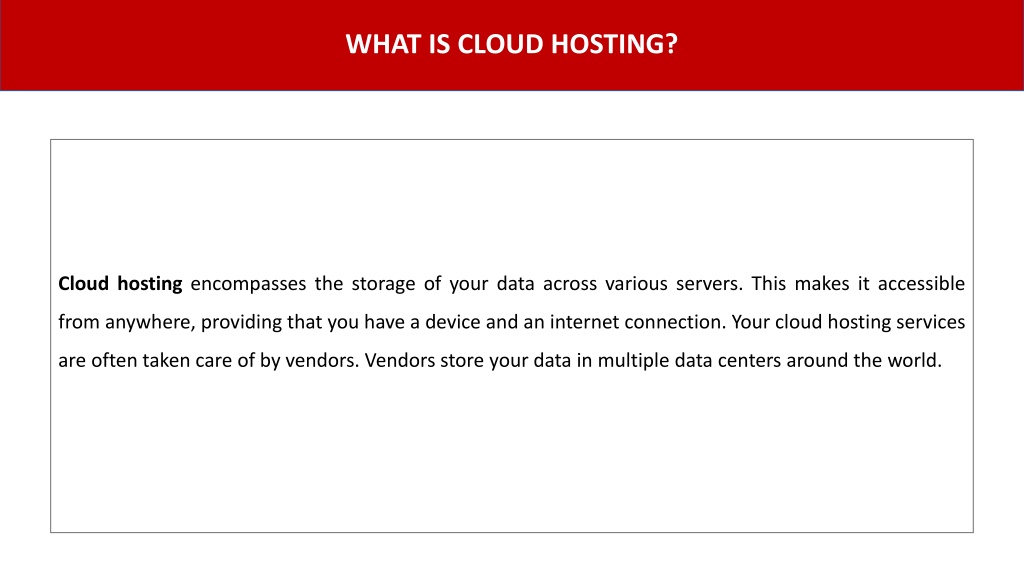Click the word 'encompasses' in the paragraph

(x=248, y=284)
